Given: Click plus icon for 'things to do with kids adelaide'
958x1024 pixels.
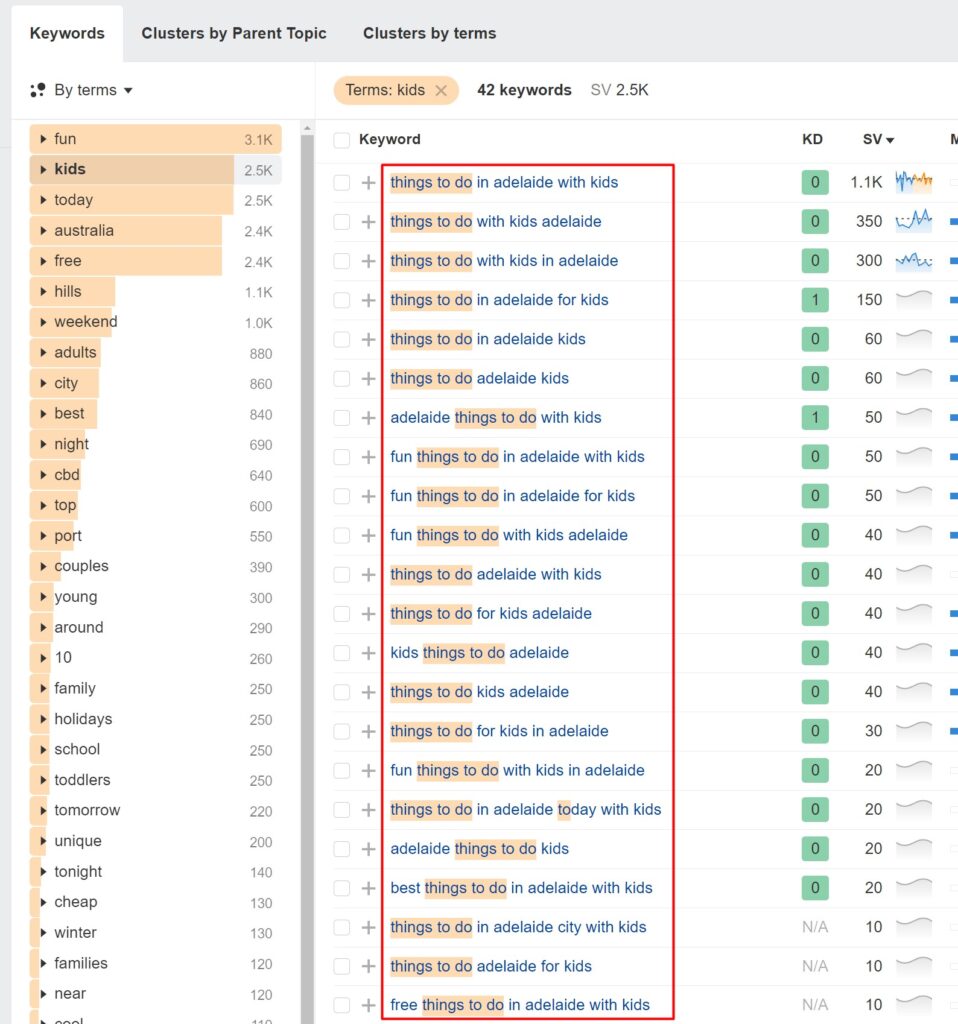Looking at the screenshot, I should pos(368,222).
